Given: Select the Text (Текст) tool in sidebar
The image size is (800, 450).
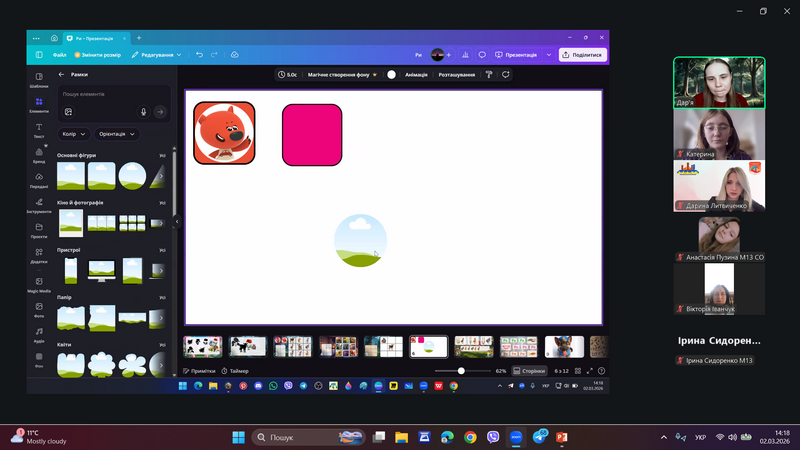Looking at the screenshot, I should [x=39, y=130].
